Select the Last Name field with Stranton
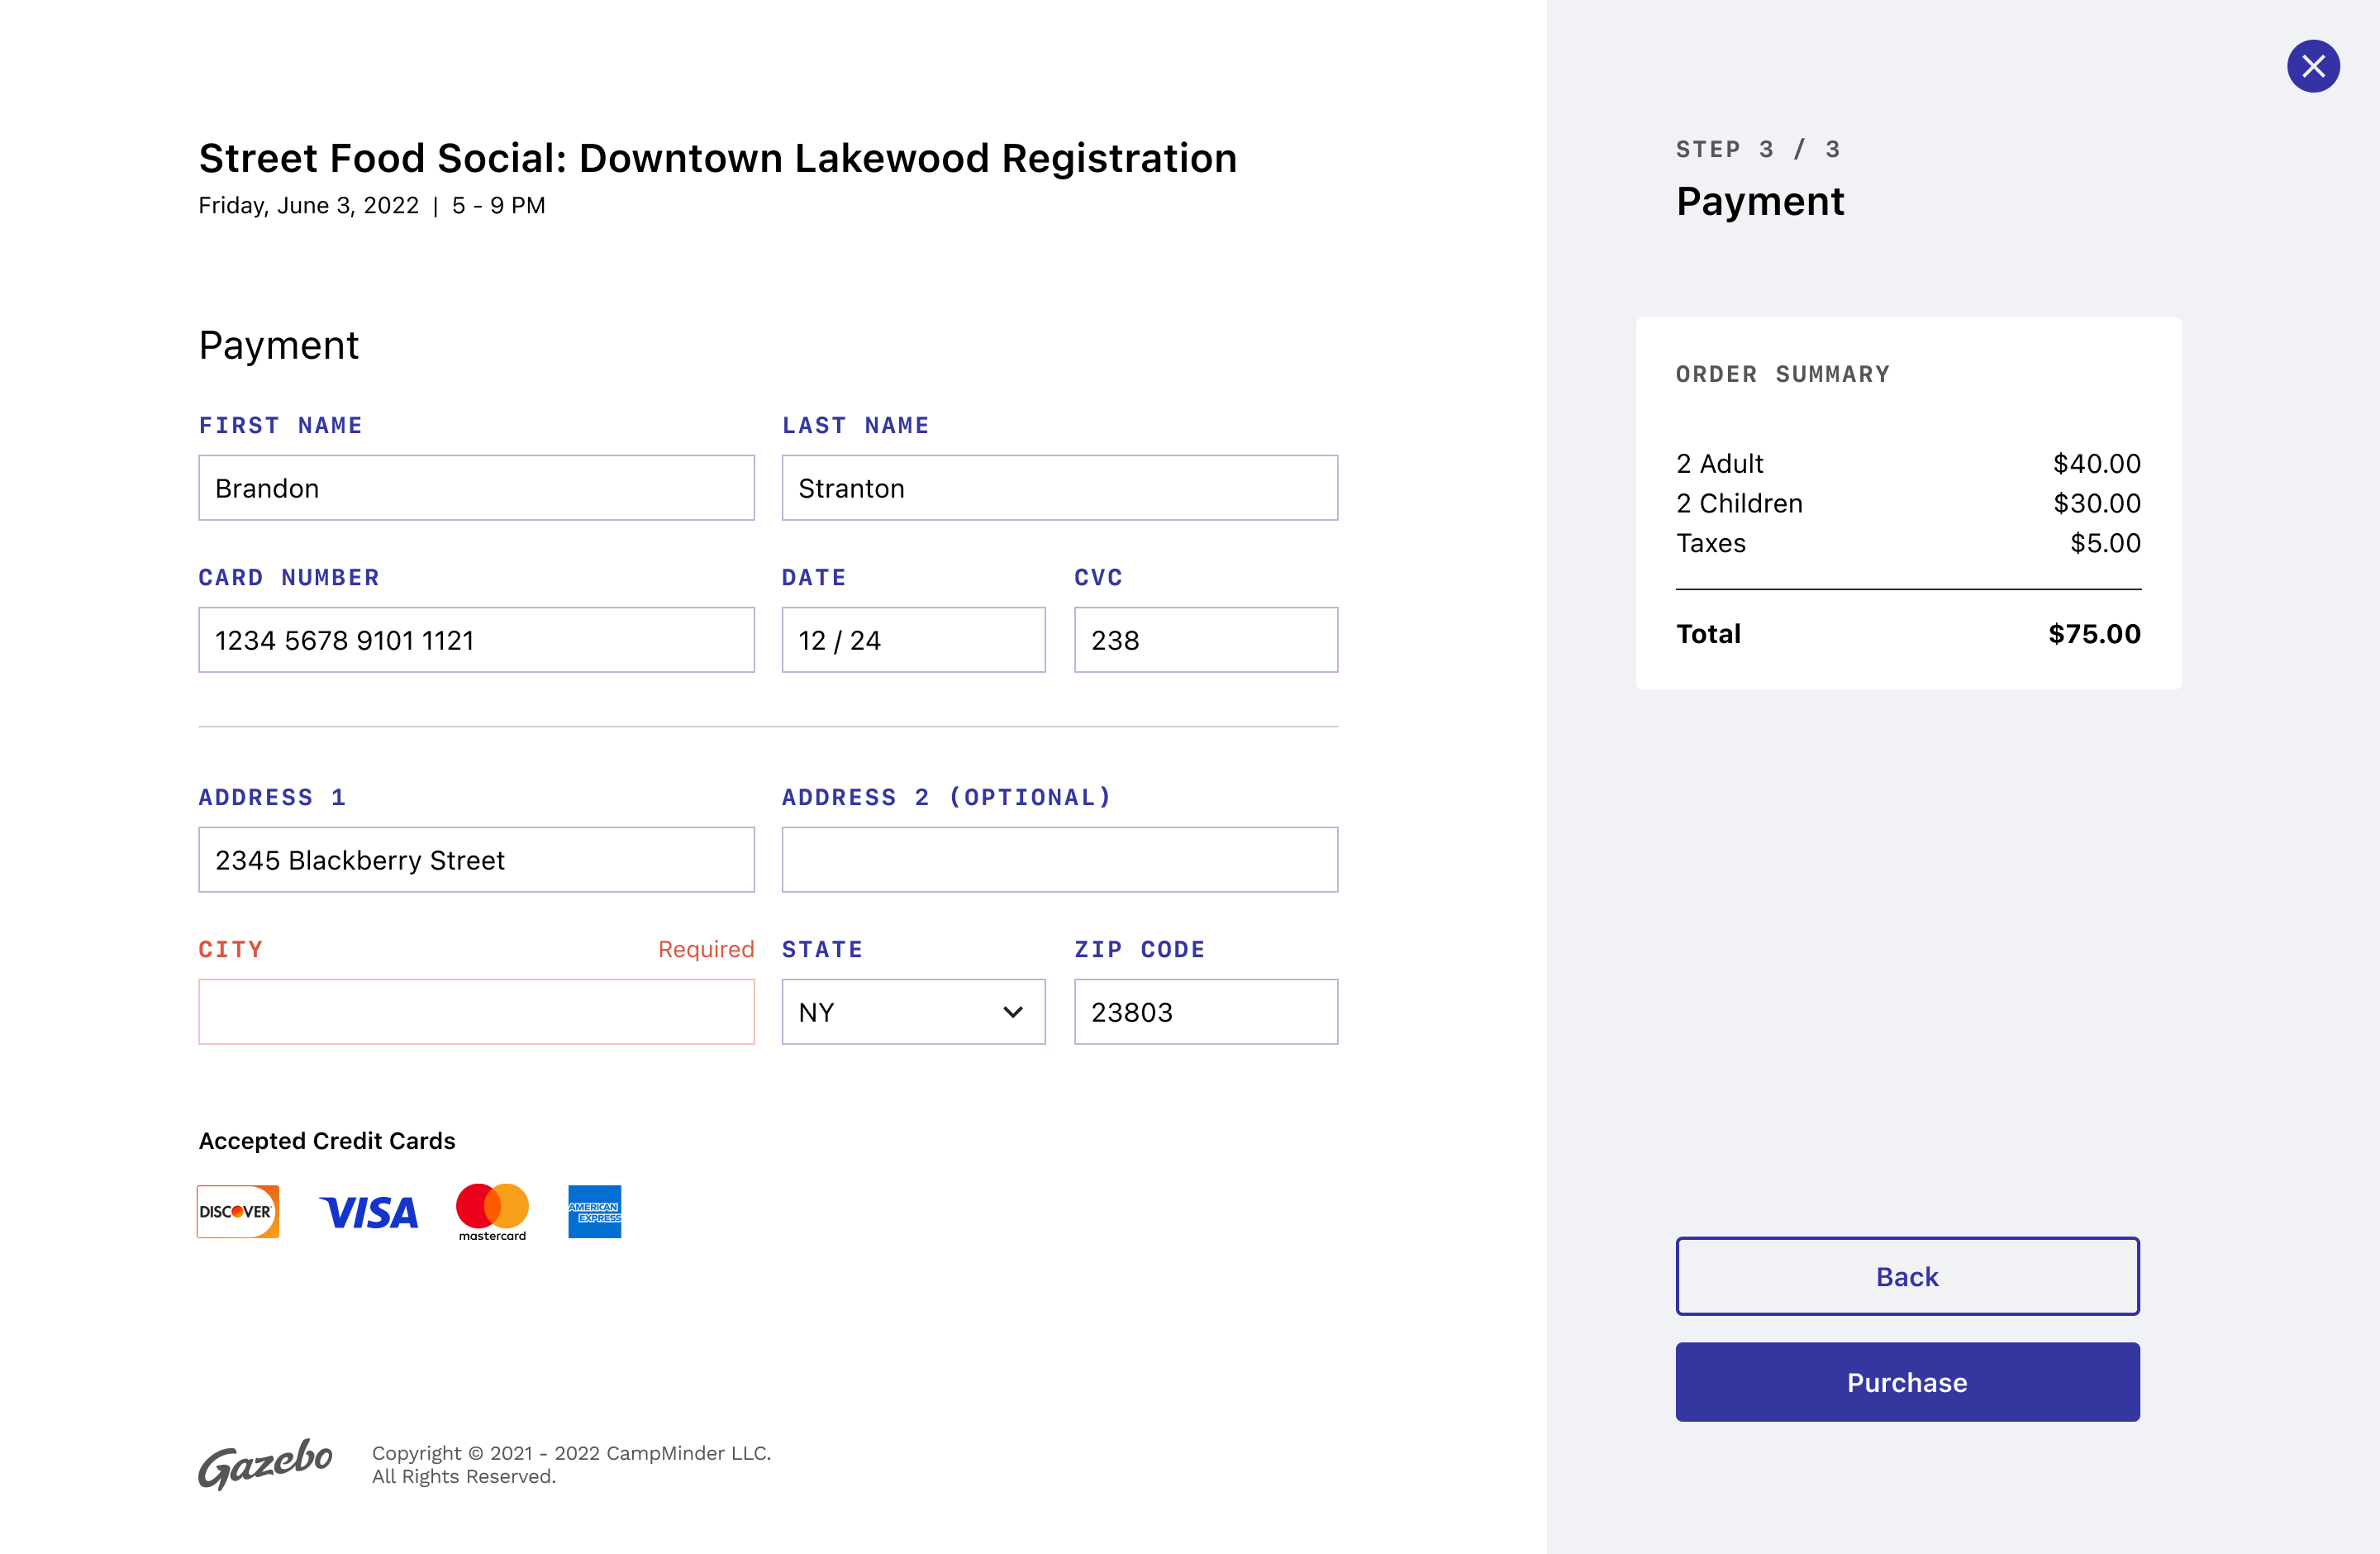Screen dimensions: 2380x1554 pos(1059,488)
